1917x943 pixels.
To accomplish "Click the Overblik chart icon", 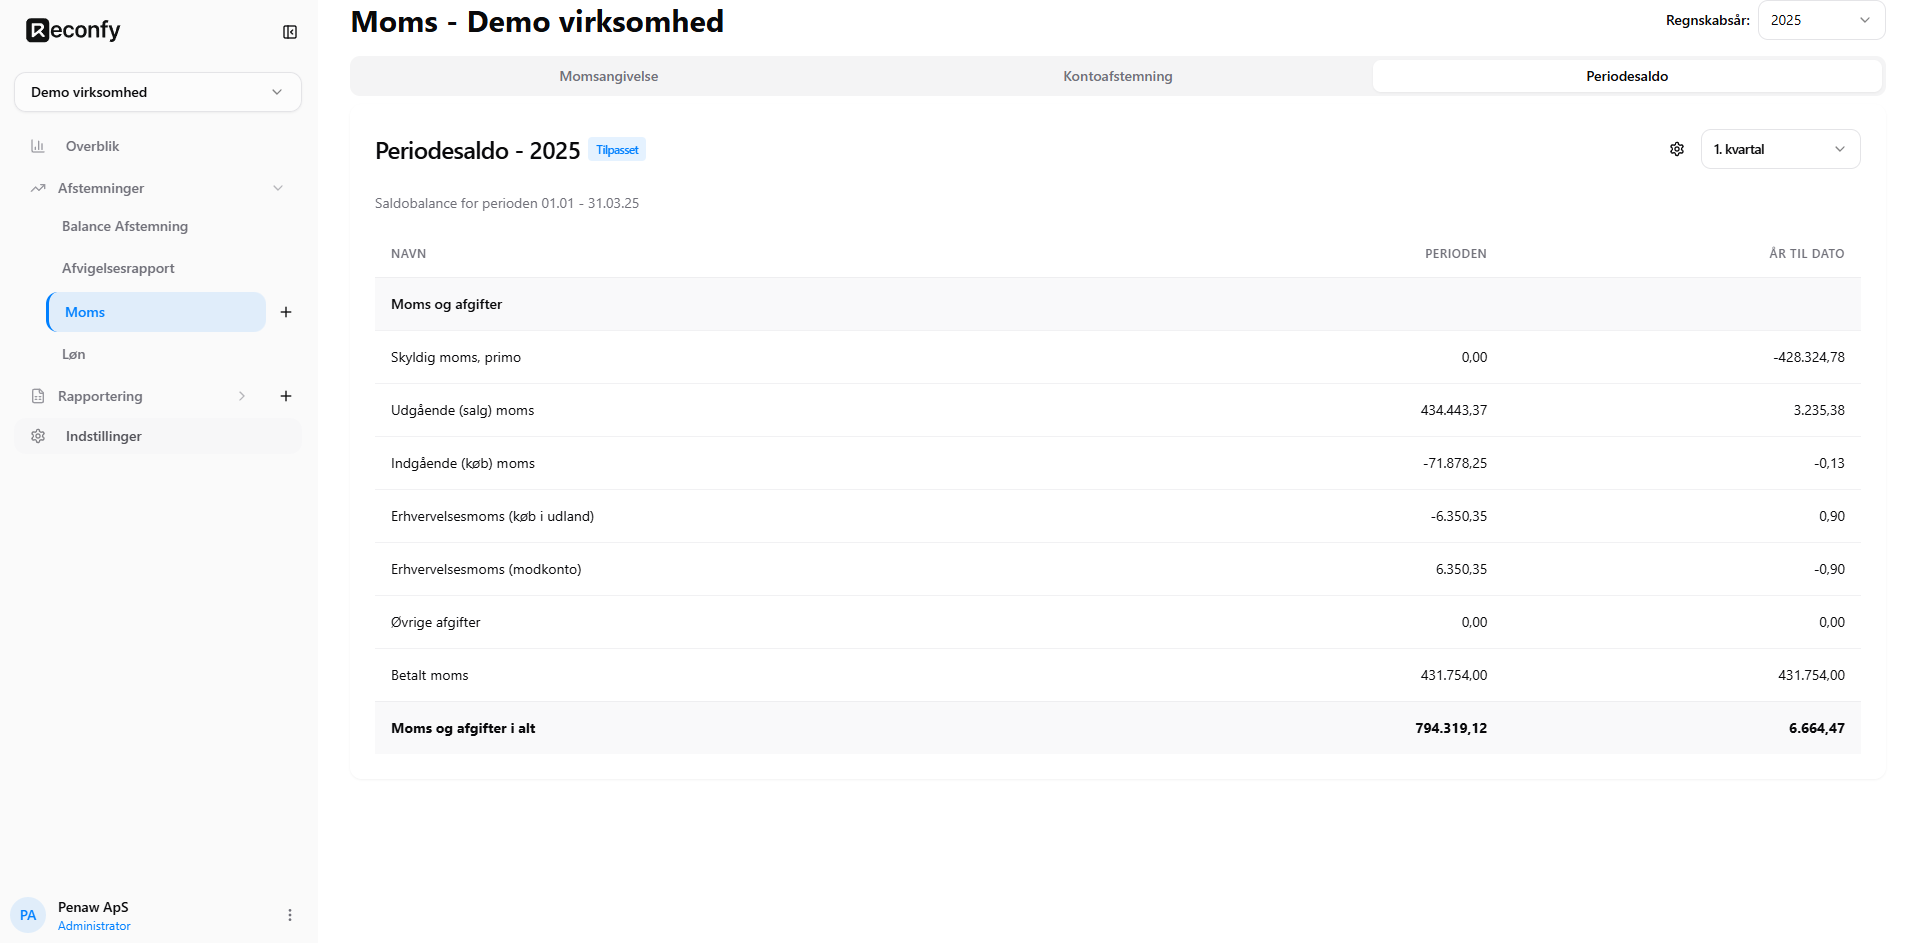I will click(x=38, y=146).
